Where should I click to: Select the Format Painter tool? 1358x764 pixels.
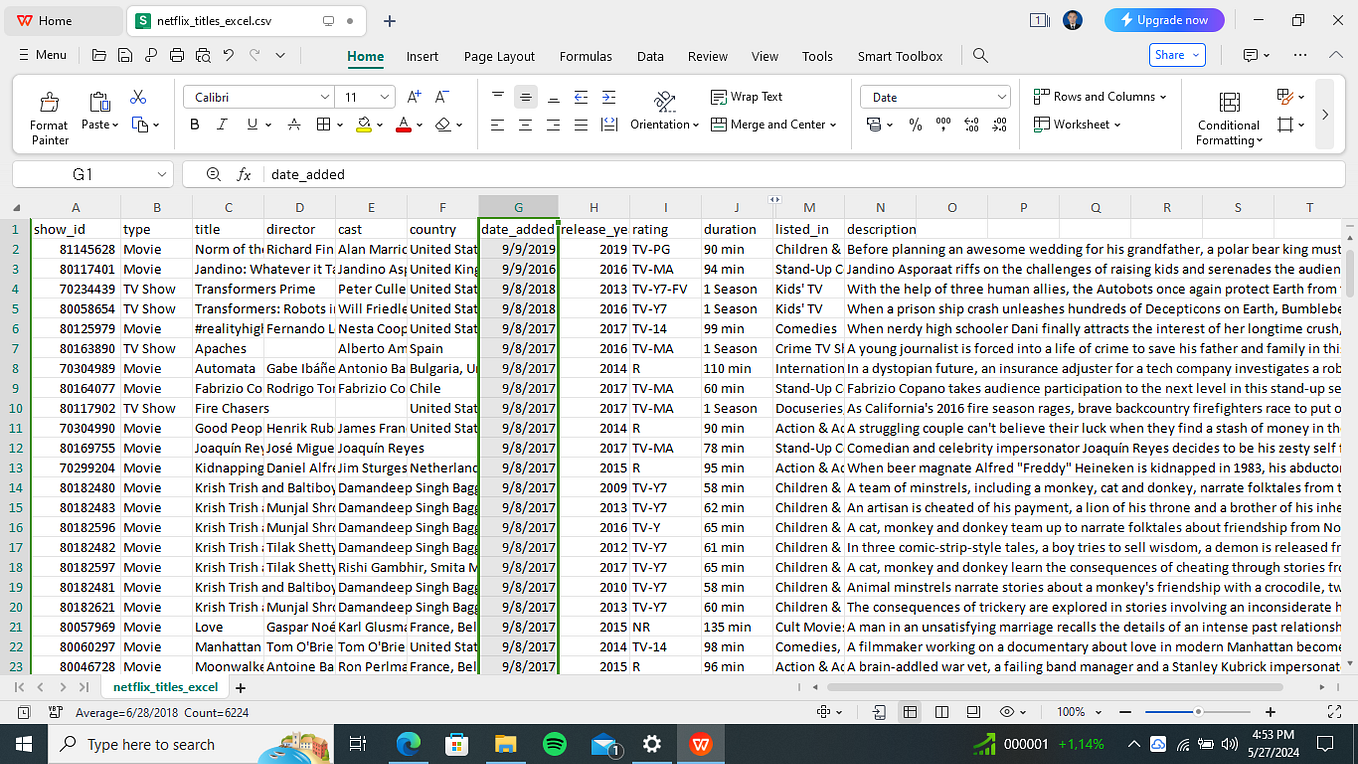(49, 115)
